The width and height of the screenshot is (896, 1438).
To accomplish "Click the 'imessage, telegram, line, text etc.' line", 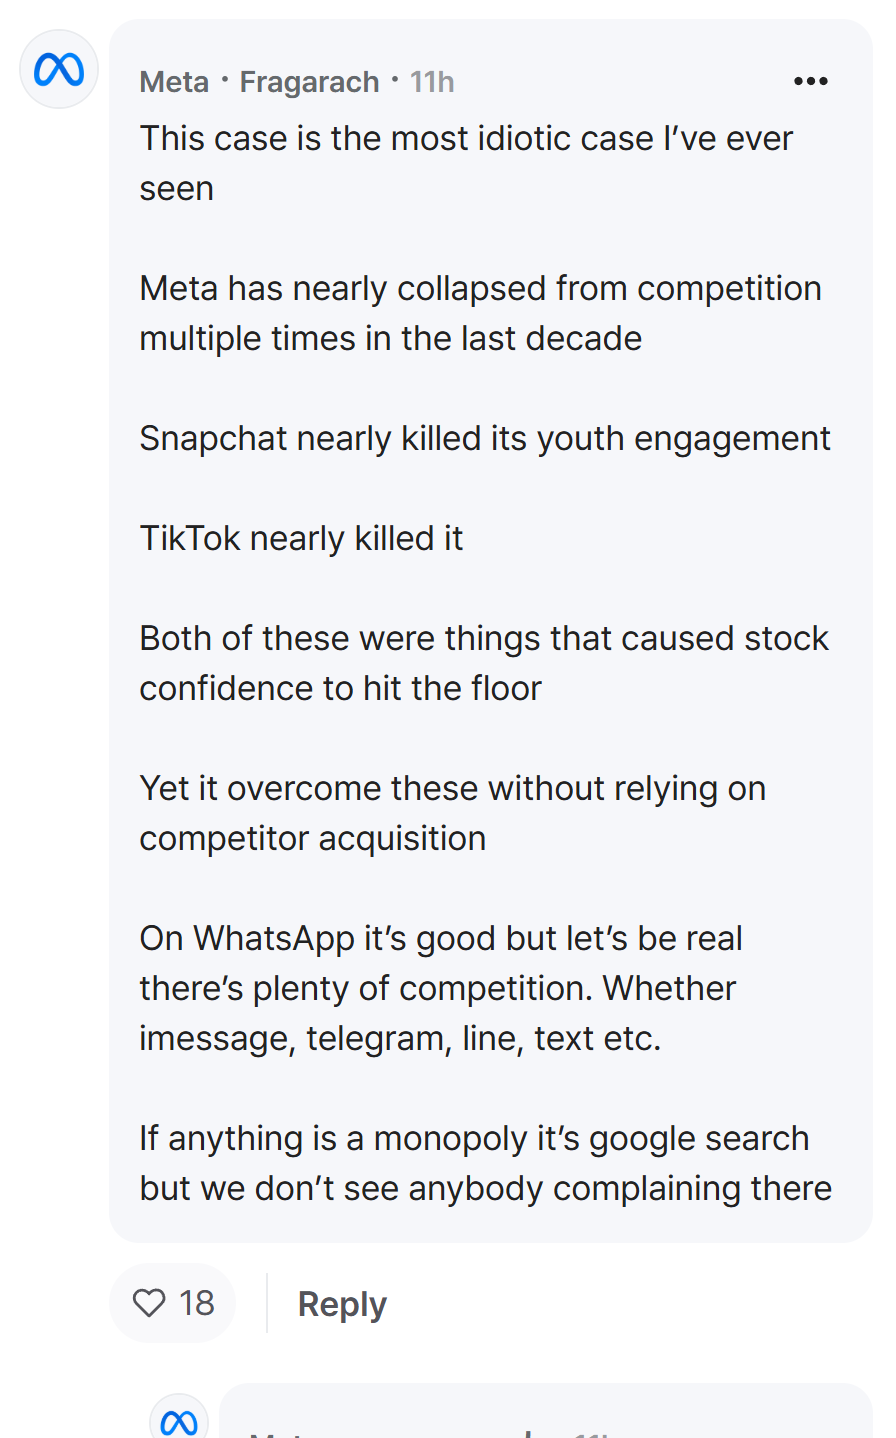I will [400, 1038].
